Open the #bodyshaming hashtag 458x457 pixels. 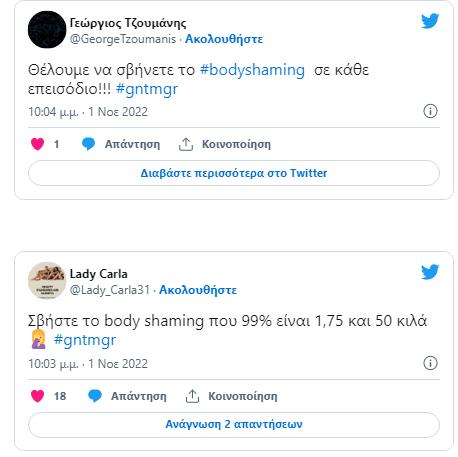(252, 70)
